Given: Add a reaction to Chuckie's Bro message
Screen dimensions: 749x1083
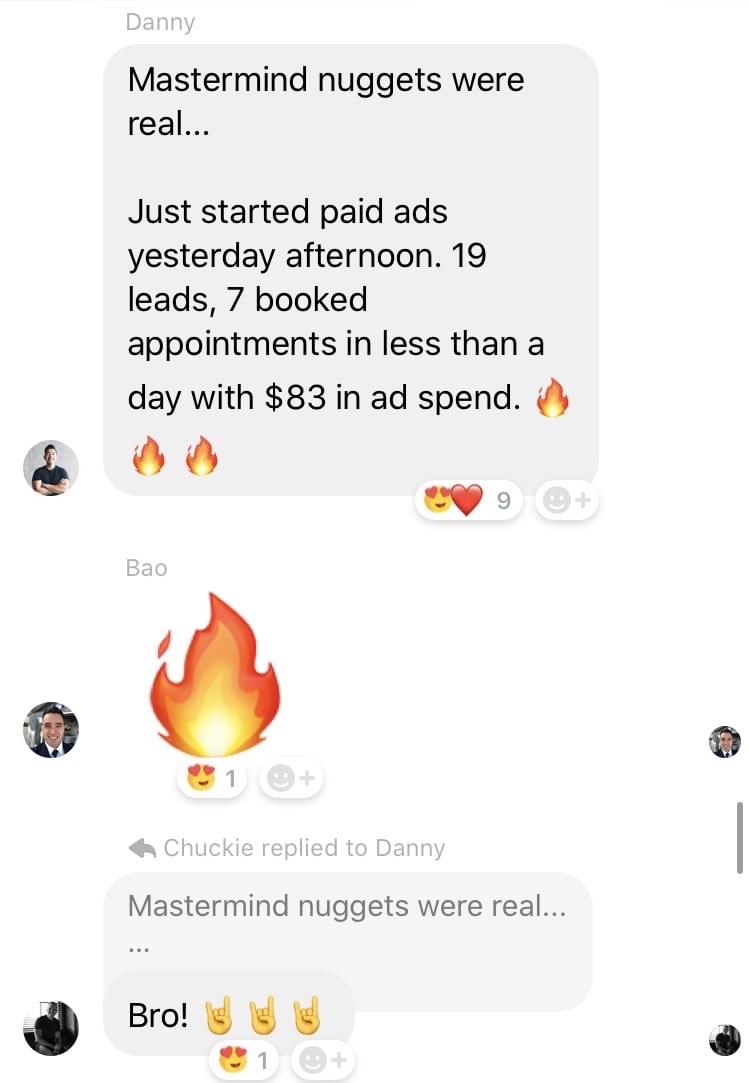Looking at the screenshot, I should [x=323, y=1059].
